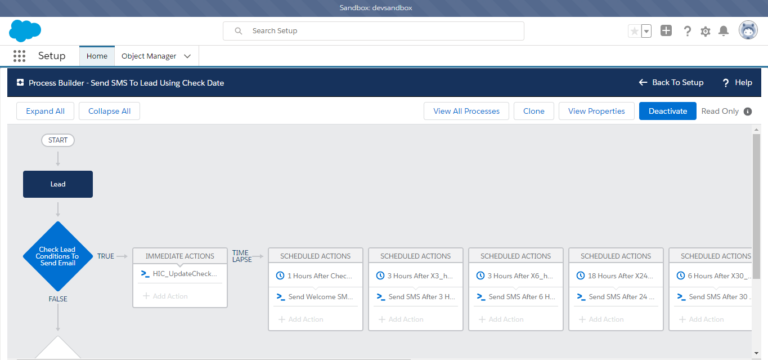Open the Check Lead Conditions diamond node

(x=58, y=256)
